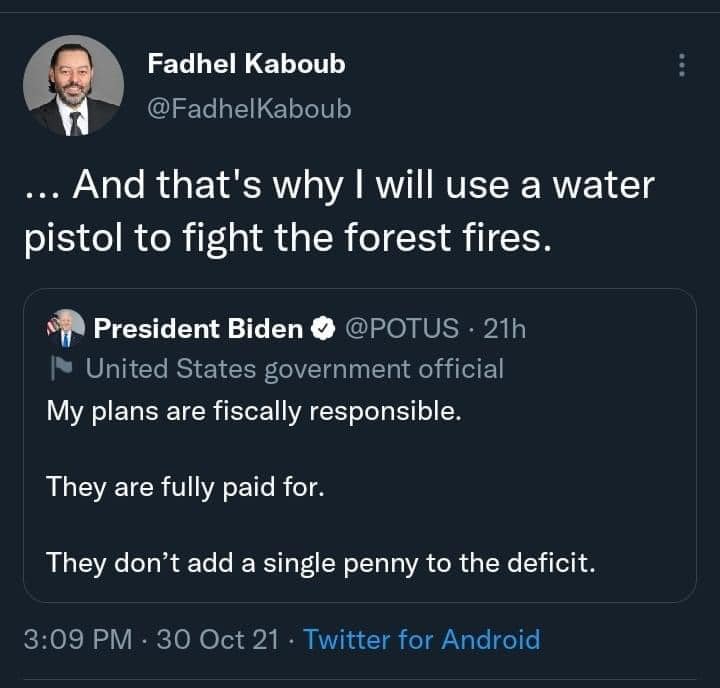Click the gray flag icon
This screenshot has height=688, width=720.
(58, 369)
